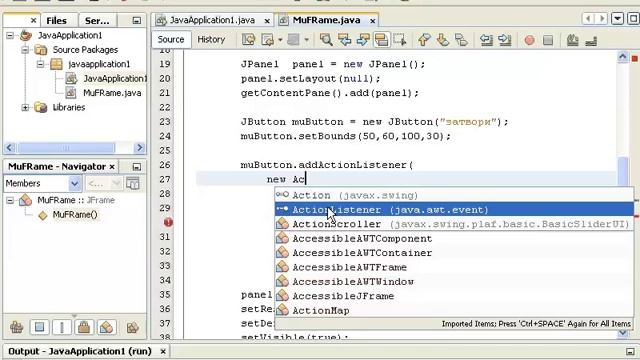Choose ActionListener (java.awt.event) completion item
640x360 pixels.
pos(454,210)
